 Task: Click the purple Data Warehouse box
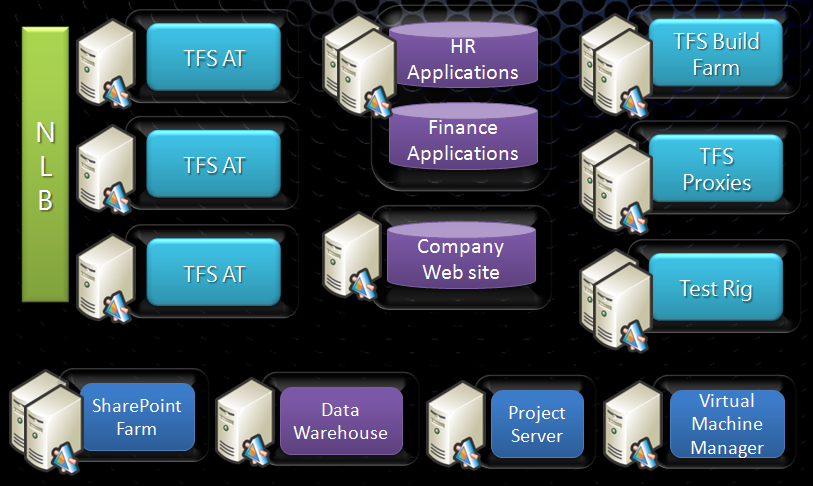pyautogui.click(x=341, y=421)
